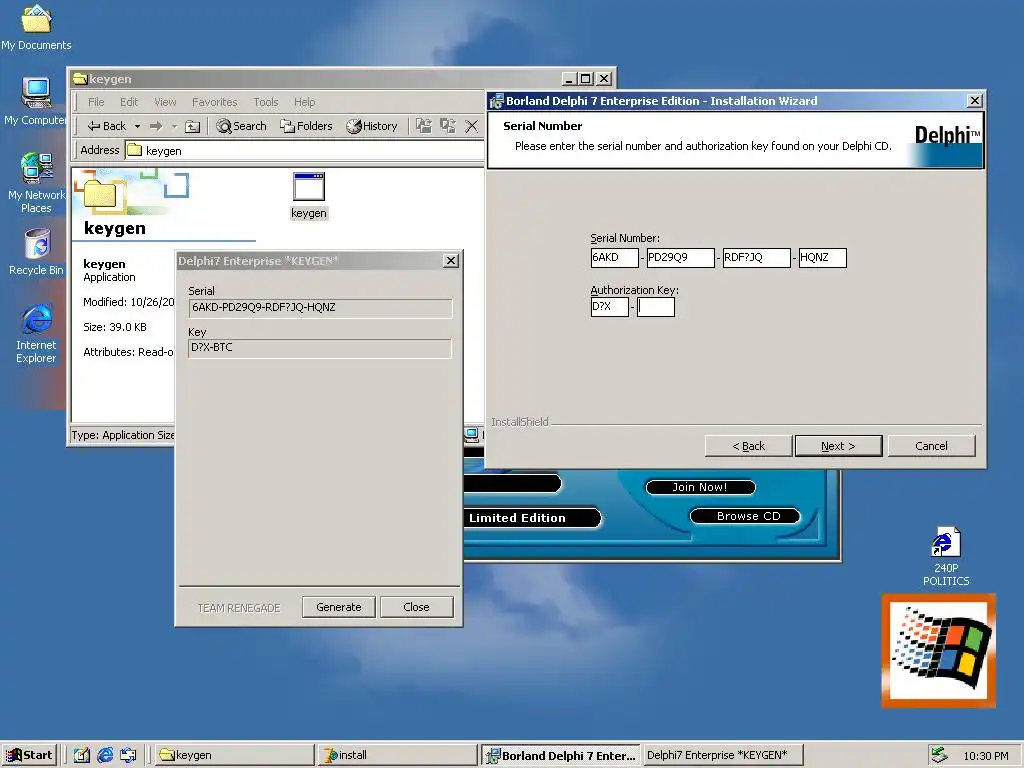Click the Move To icon in Explorer toolbar
Viewport: 1024px width, 768px height.
pyautogui.click(x=424, y=126)
